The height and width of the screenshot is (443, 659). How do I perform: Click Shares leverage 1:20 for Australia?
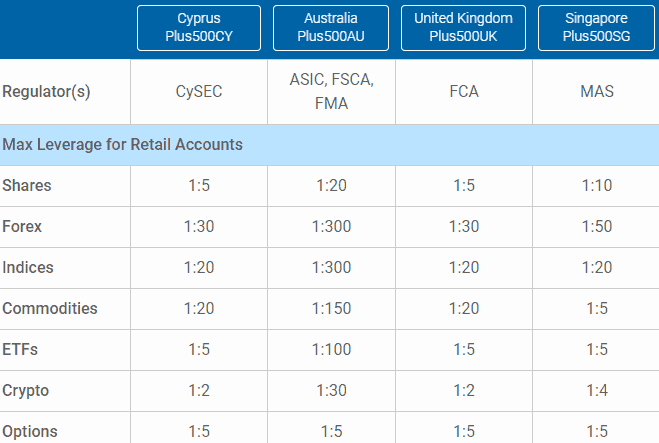331,185
